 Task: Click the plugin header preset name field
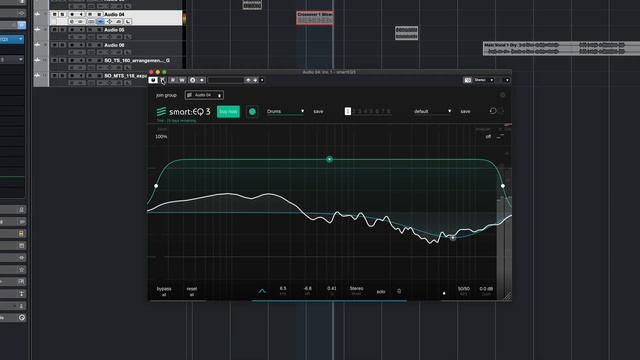pyautogui.click(x=225, y=80)
